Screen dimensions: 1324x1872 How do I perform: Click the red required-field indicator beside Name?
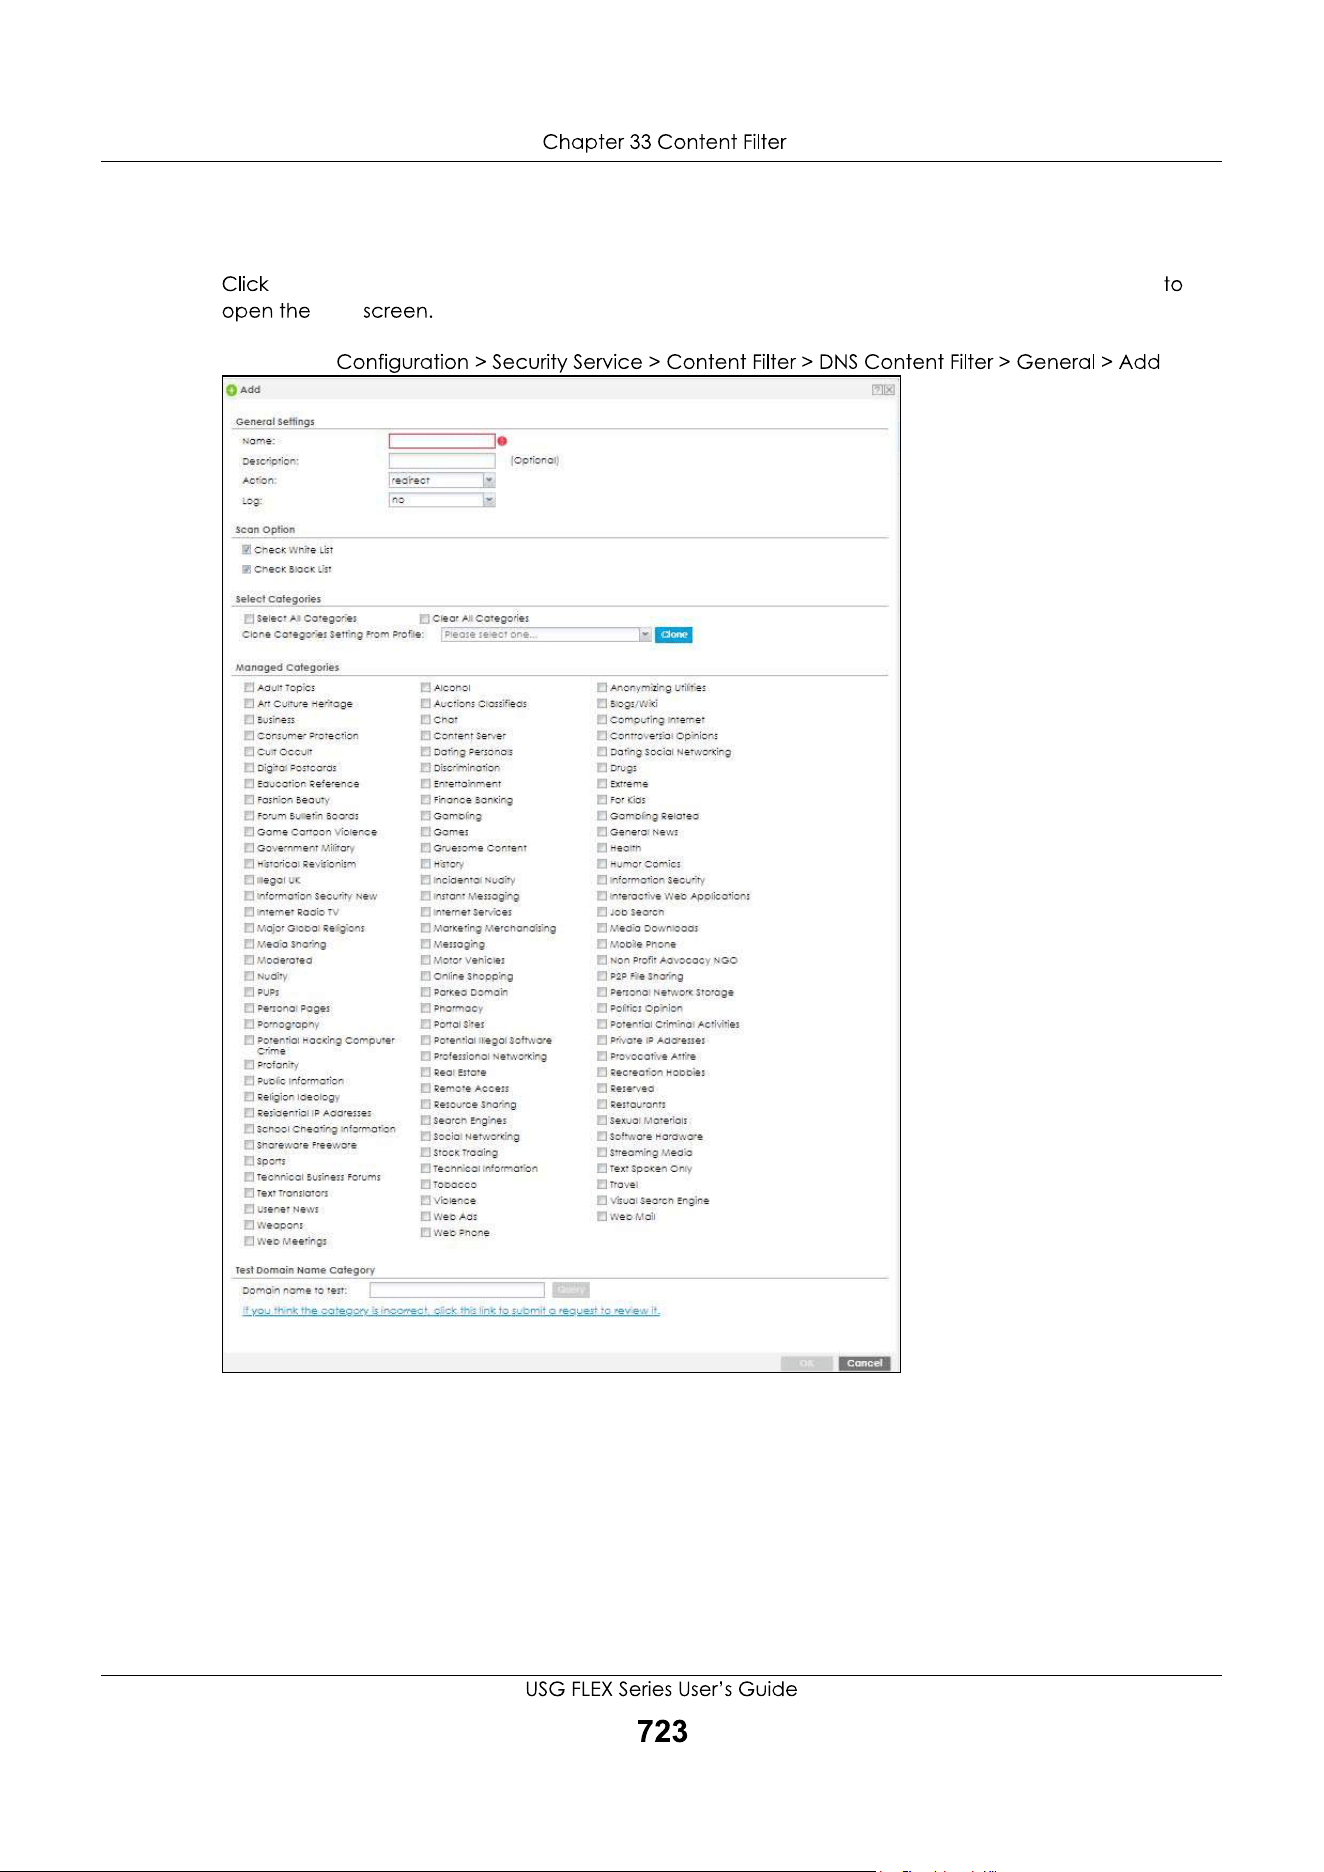coord(502,441)
